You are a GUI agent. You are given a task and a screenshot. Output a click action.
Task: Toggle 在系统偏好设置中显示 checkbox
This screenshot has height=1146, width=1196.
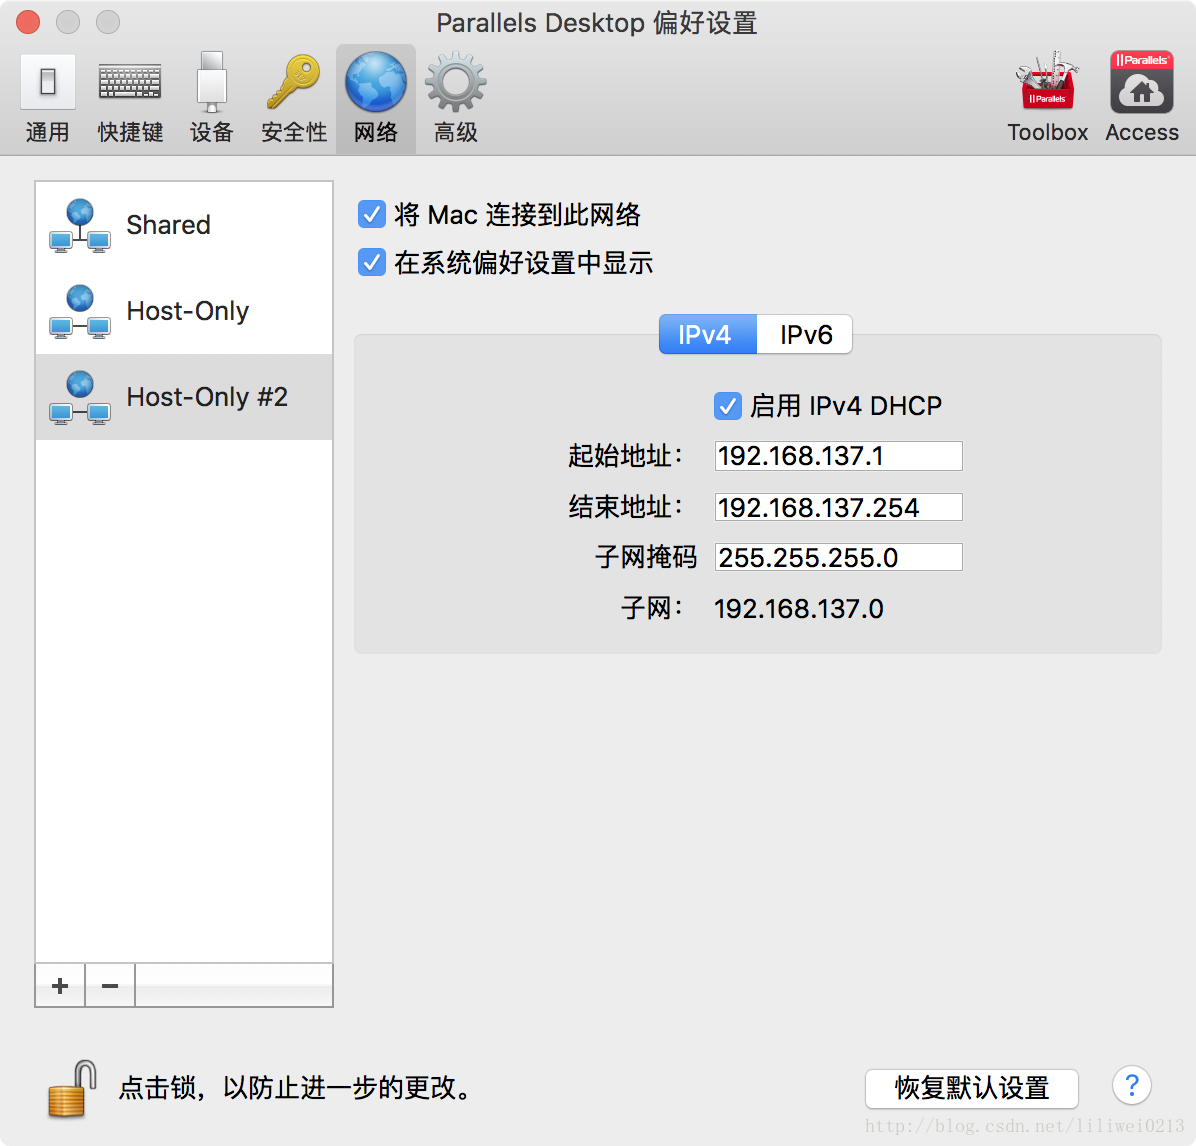point(371,262)
